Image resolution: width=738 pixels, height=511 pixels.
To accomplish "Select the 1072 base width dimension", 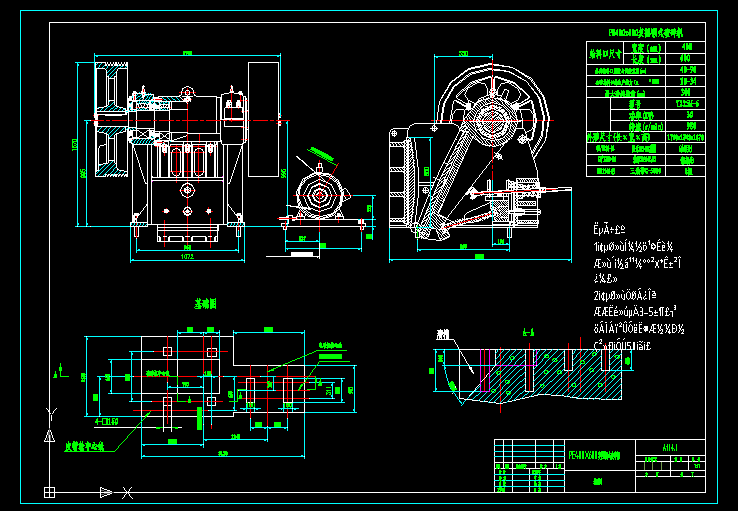I will 187,257.
